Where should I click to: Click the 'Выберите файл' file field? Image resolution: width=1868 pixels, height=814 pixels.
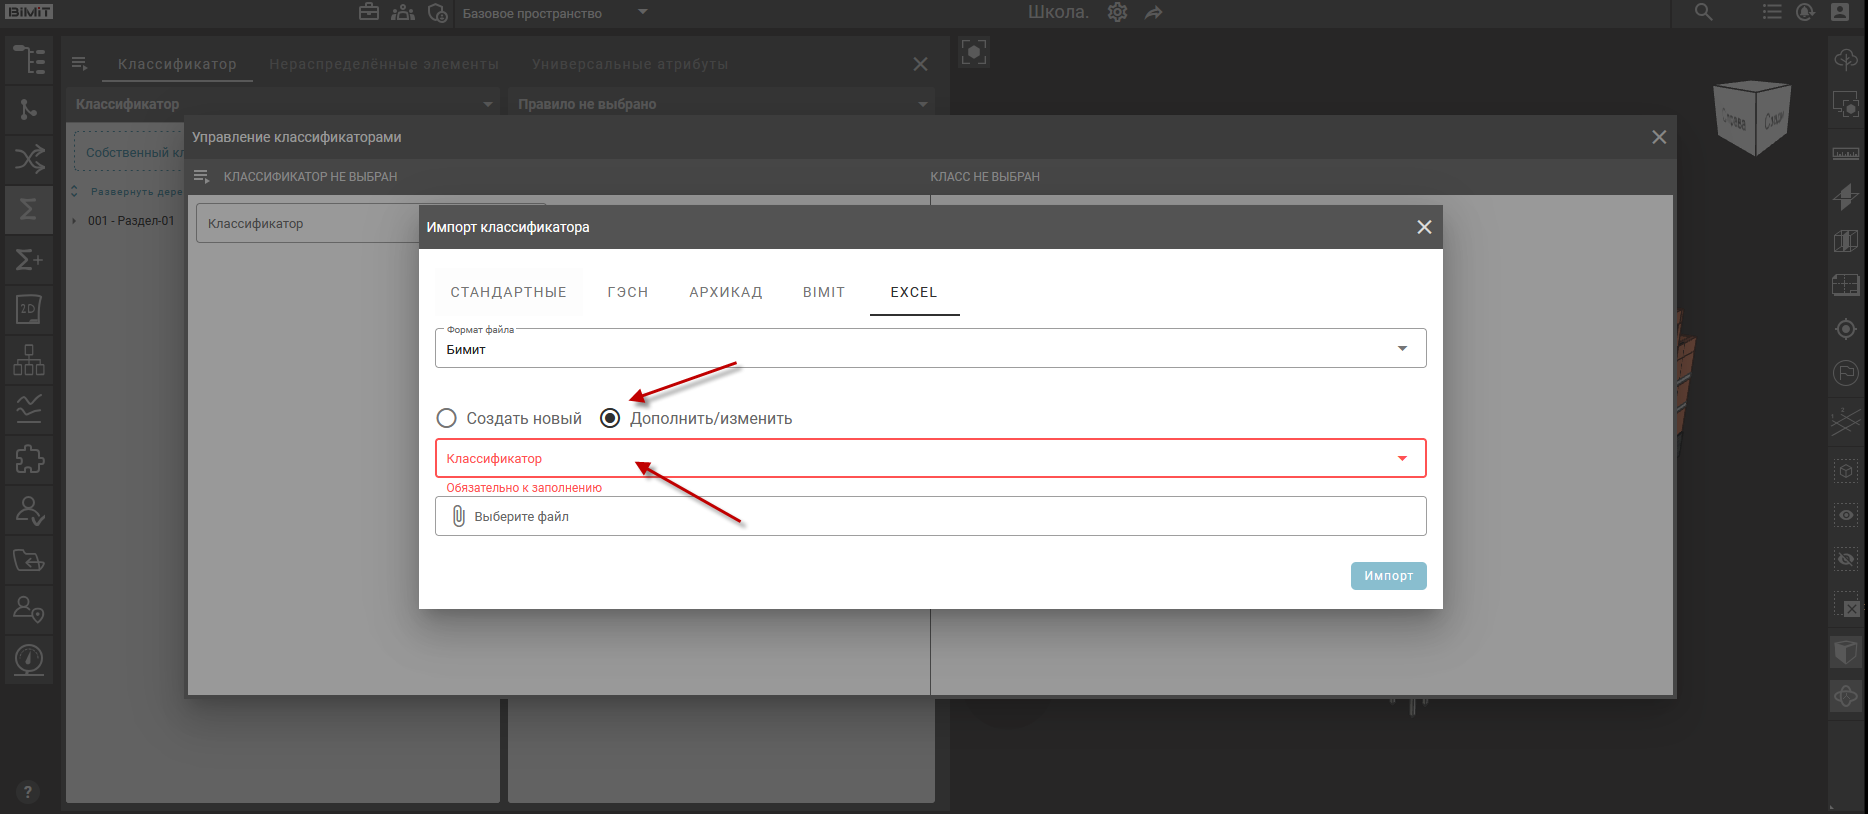point(930,516)
